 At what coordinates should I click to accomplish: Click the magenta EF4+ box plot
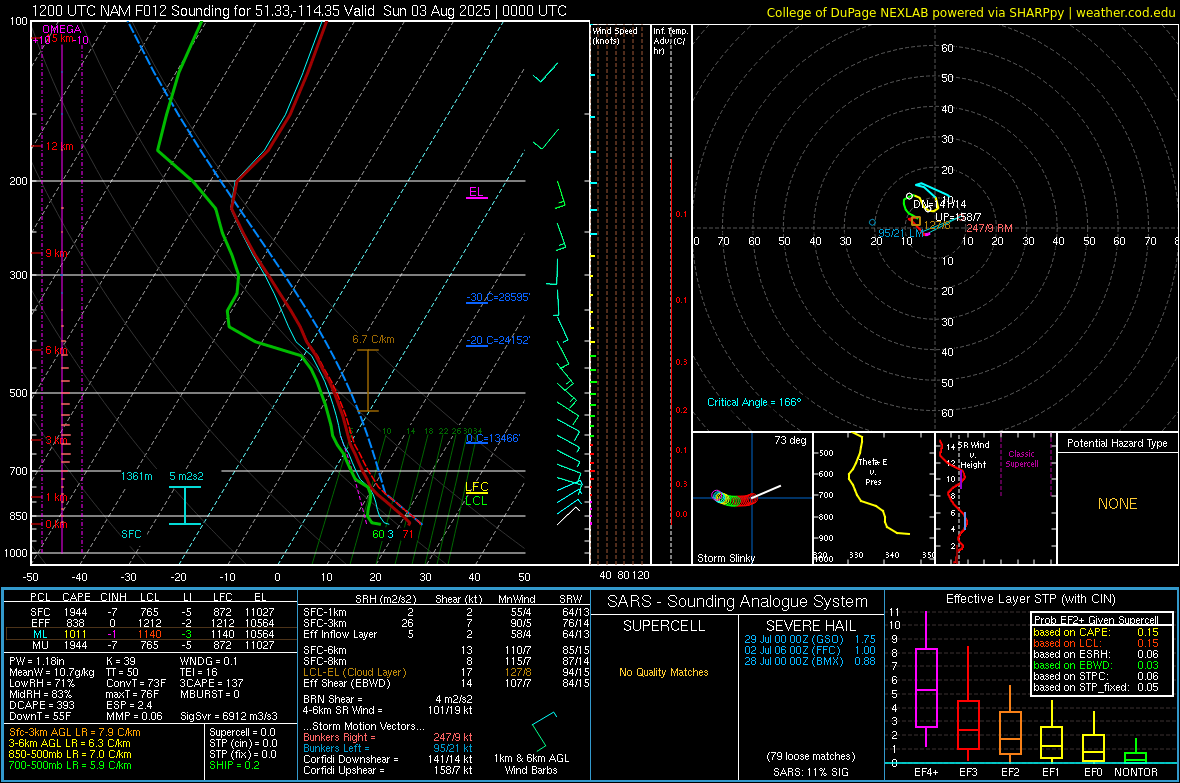[x=926, y=679]
